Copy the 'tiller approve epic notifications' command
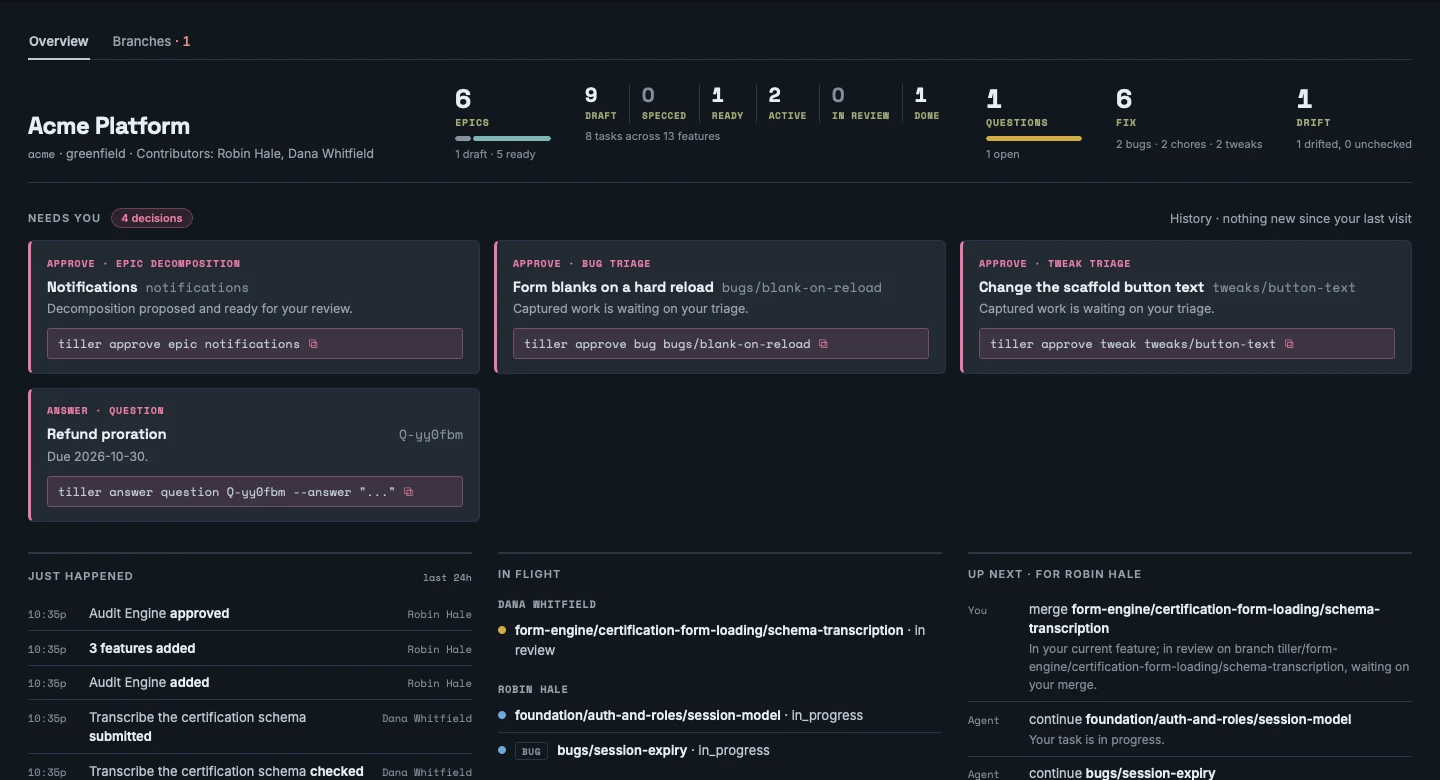Screen dimensions: 1440x780 pos(313,344)
